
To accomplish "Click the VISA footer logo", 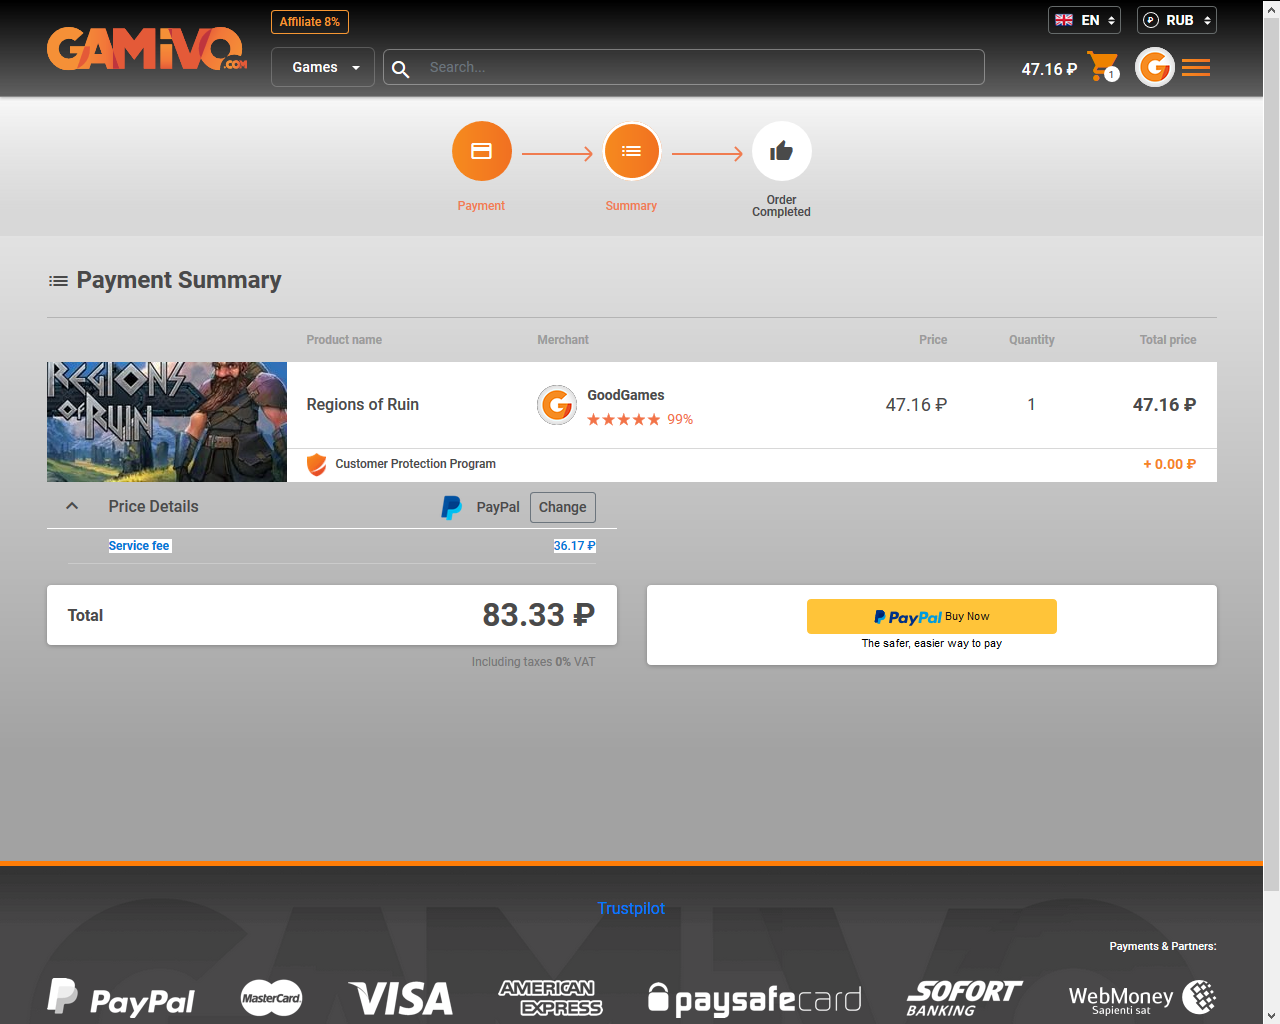I will click(x=401, y=999).
